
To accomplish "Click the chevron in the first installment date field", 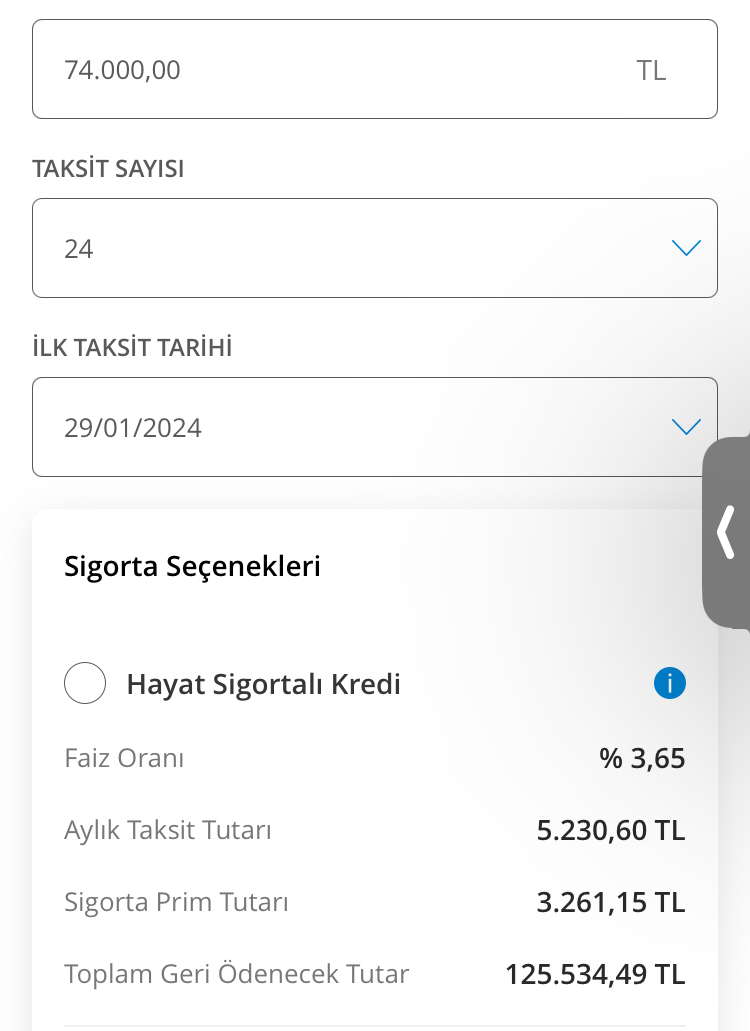I will (686, 427).
